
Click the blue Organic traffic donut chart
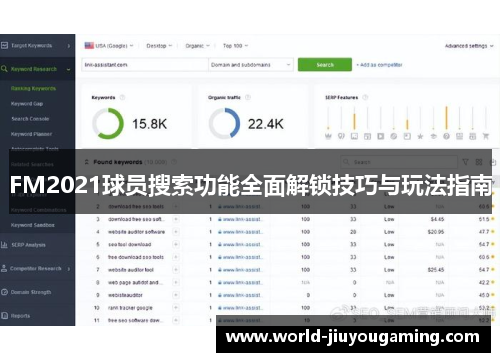pos(224,123)
